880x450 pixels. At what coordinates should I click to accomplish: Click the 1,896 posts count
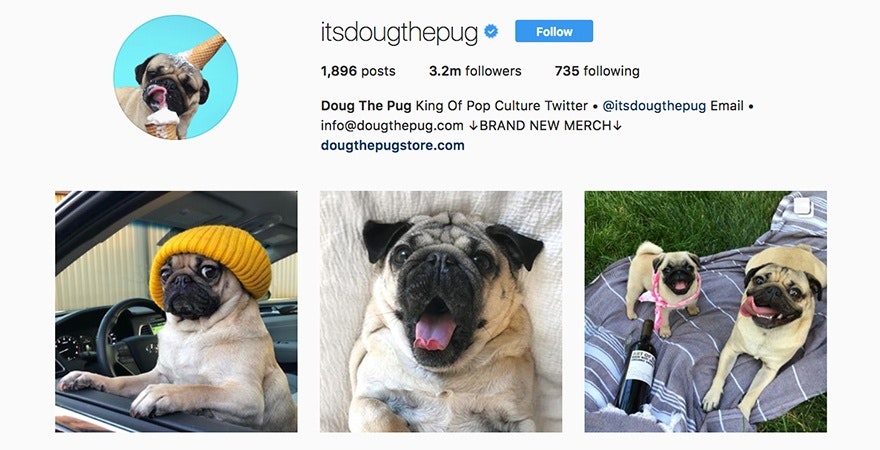pos(358,71)
